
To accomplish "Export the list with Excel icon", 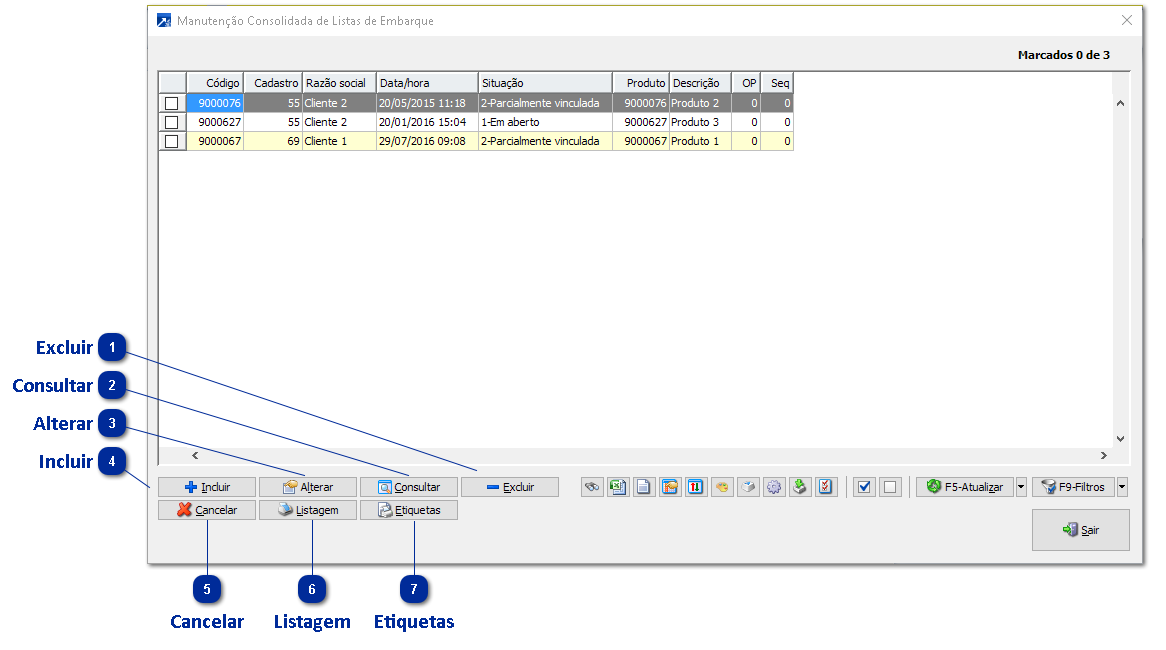I will tap(618, 487).
